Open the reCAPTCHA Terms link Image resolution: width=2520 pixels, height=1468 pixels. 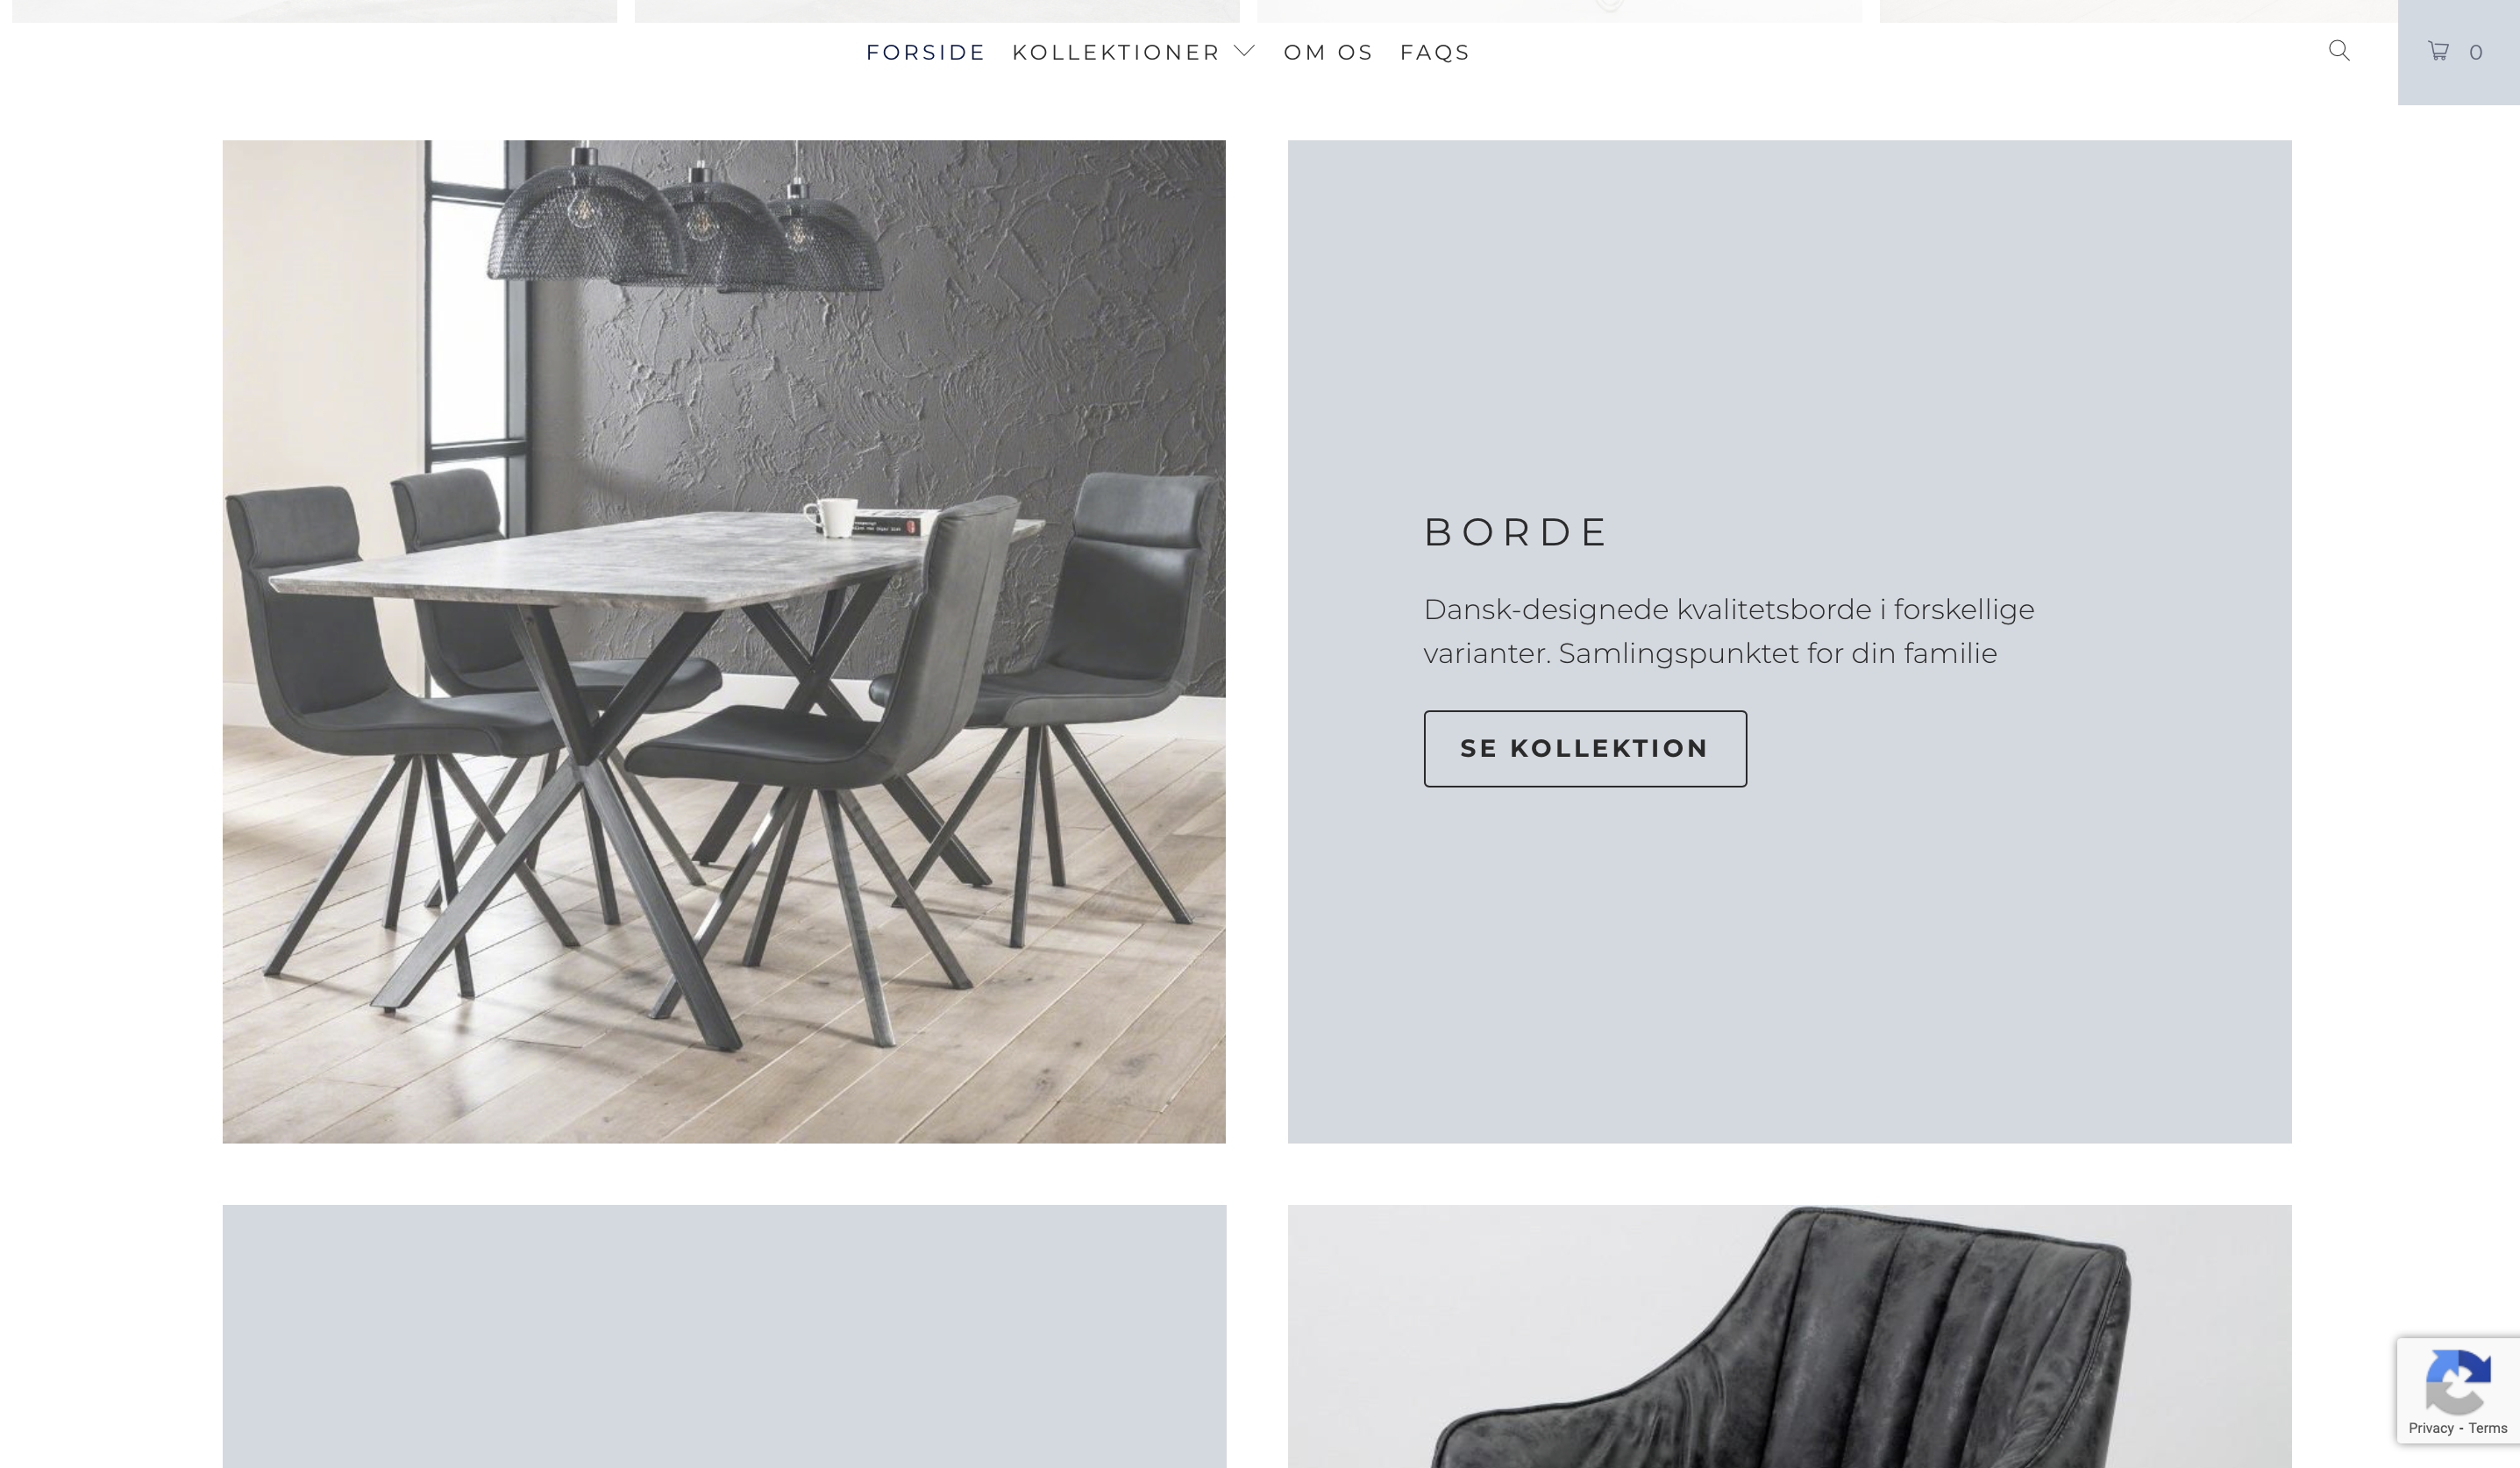(x=2487, y=1428)
